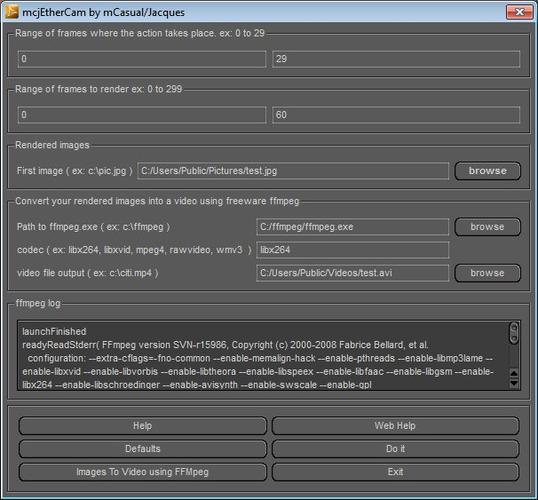The height and width of the screenshot is (500, 538).
Task: Open Web Help
Action: coord(395,426)
